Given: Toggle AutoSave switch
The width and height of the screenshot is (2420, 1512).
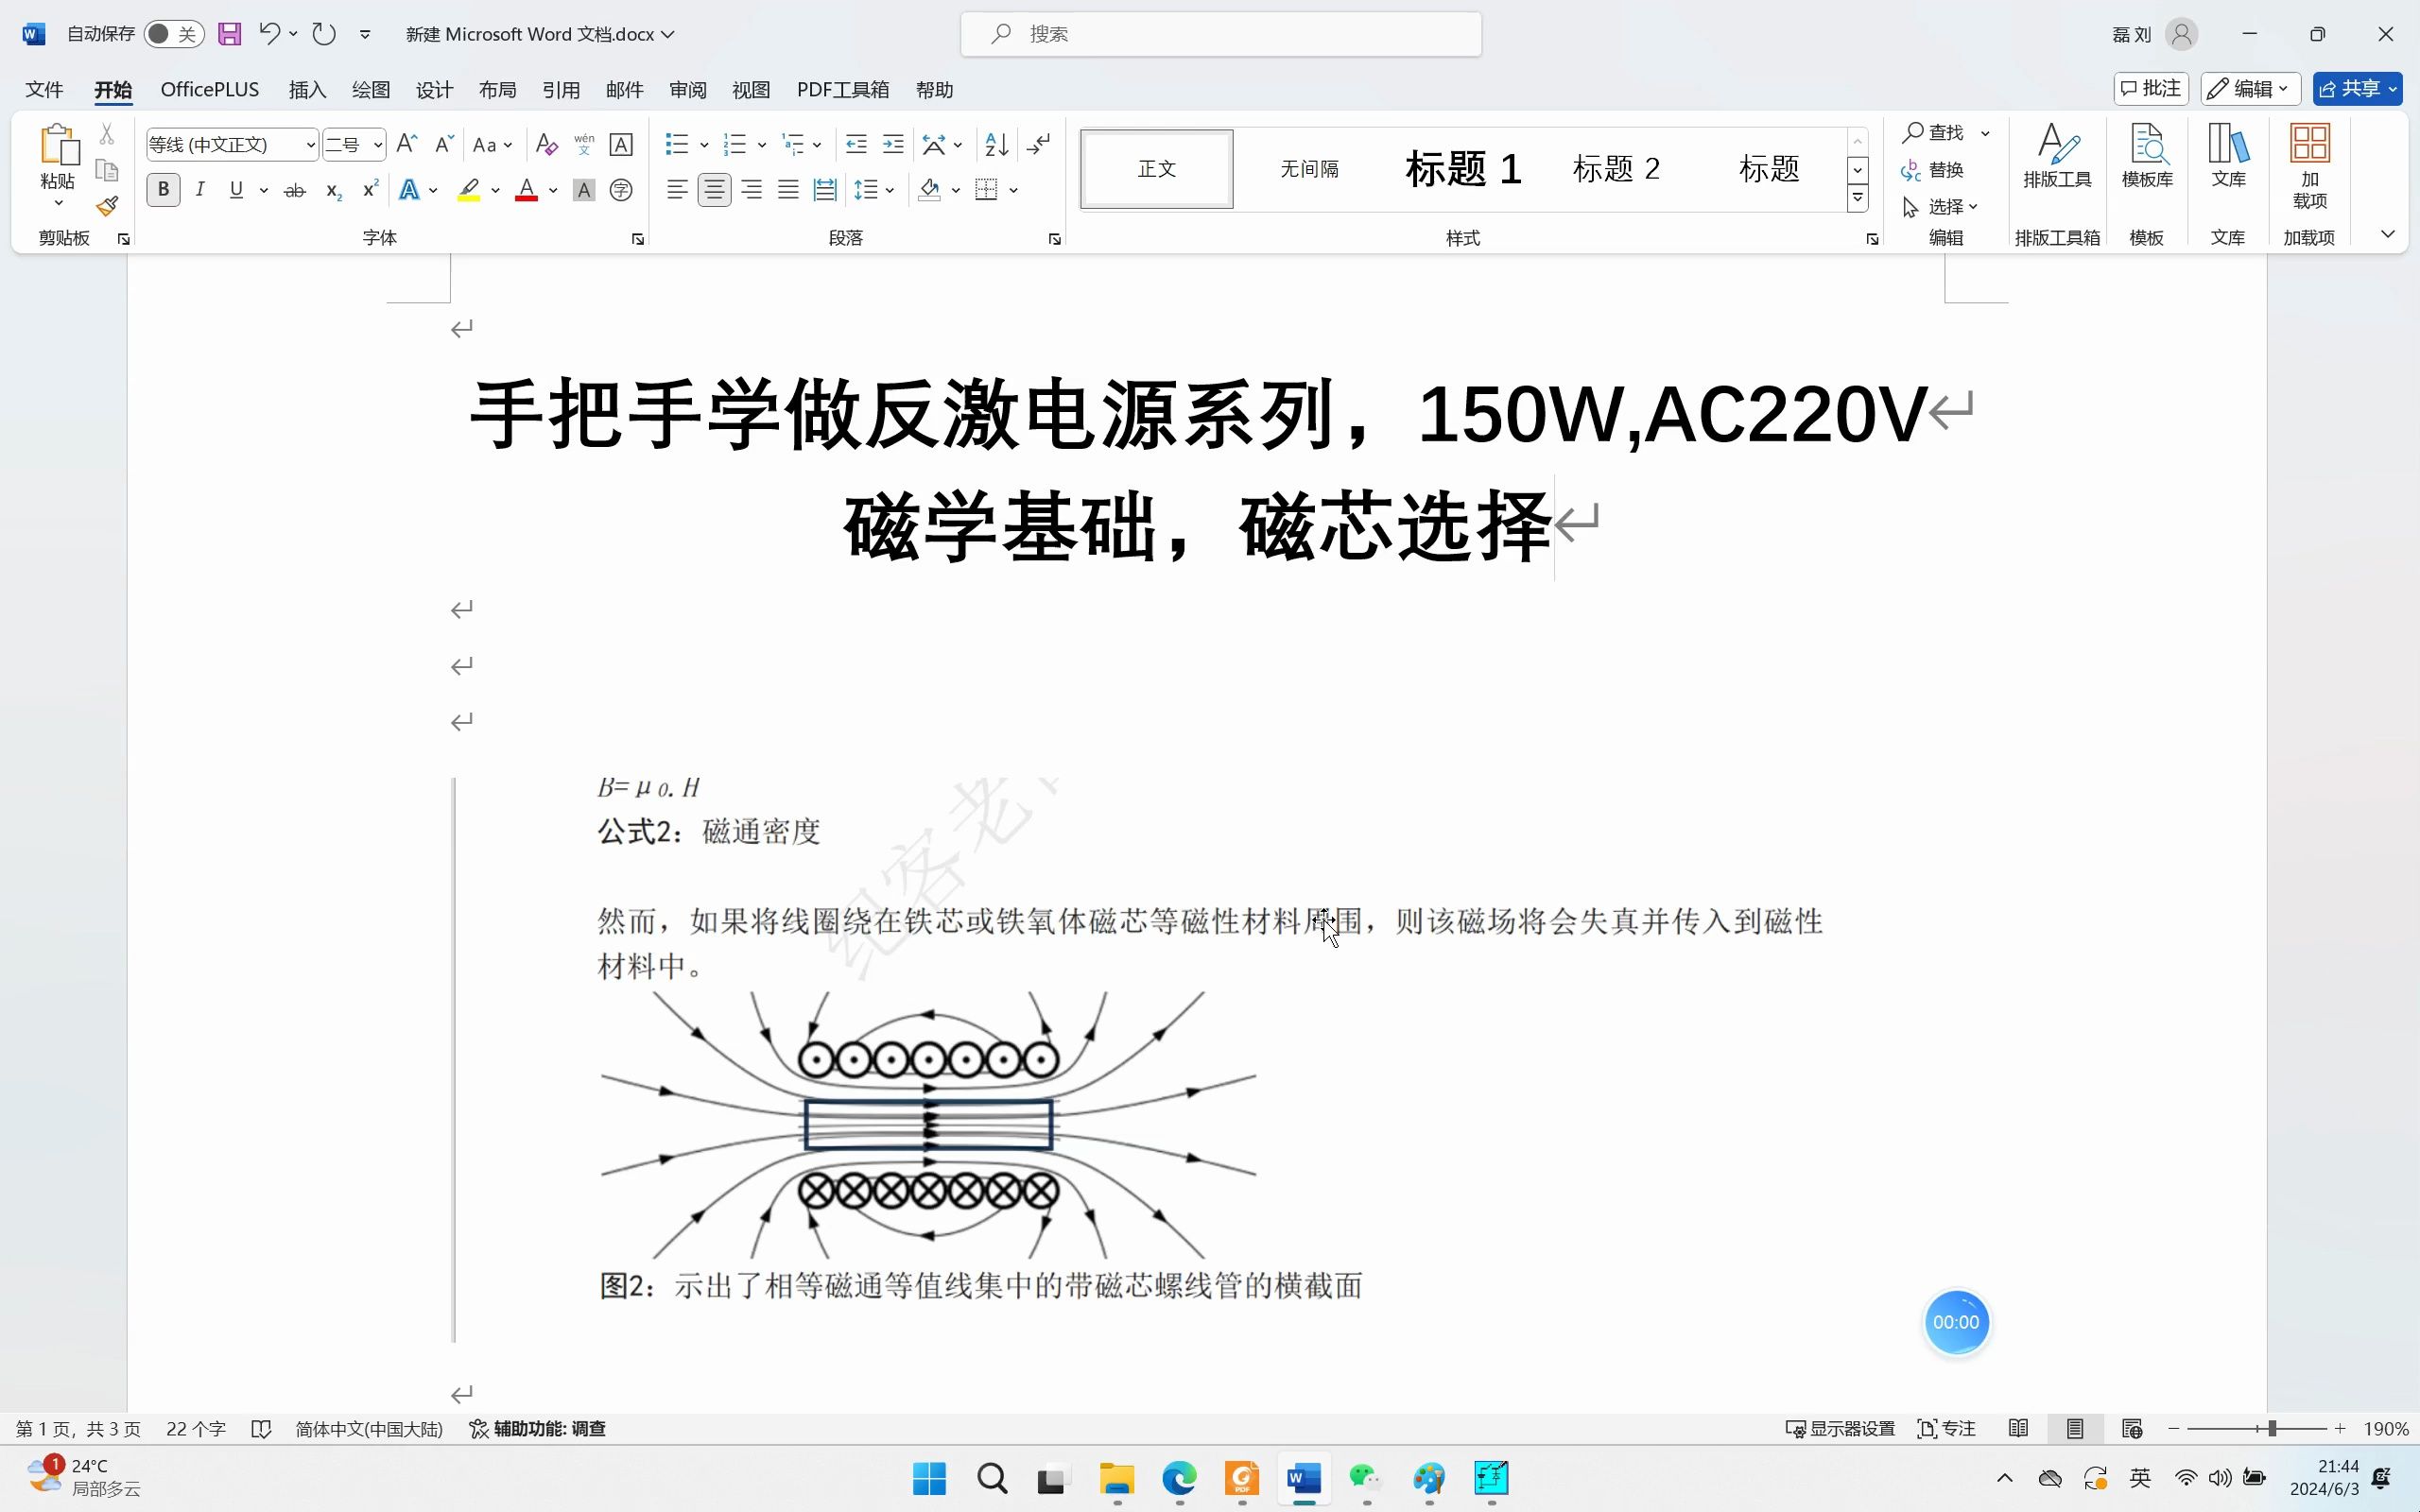Looking at the screenshot, I should click(173, 34).
